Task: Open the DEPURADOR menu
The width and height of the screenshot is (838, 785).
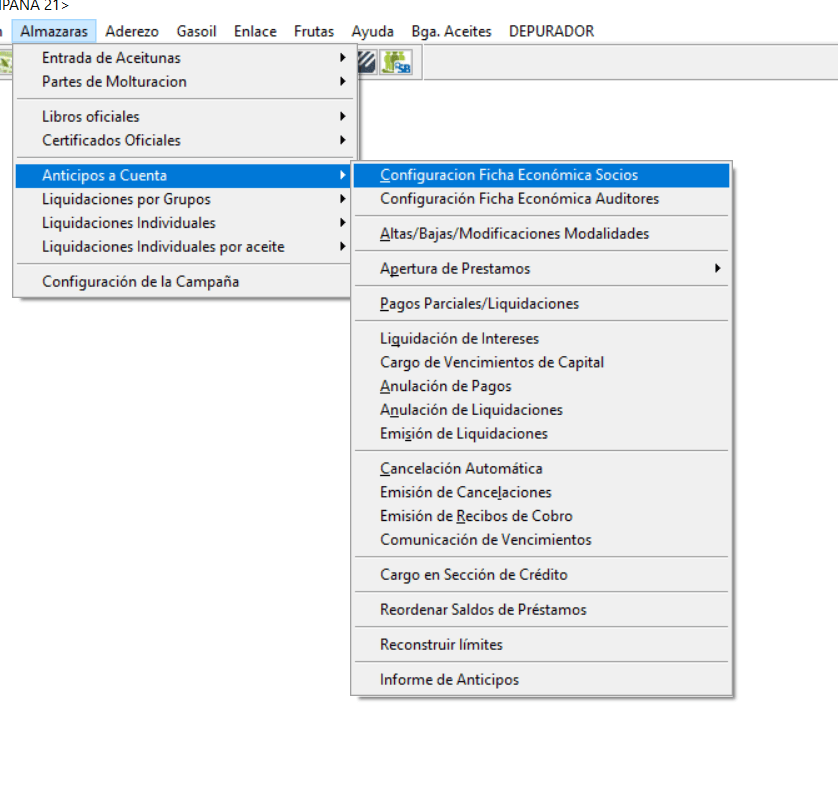Action: (551, 31)
